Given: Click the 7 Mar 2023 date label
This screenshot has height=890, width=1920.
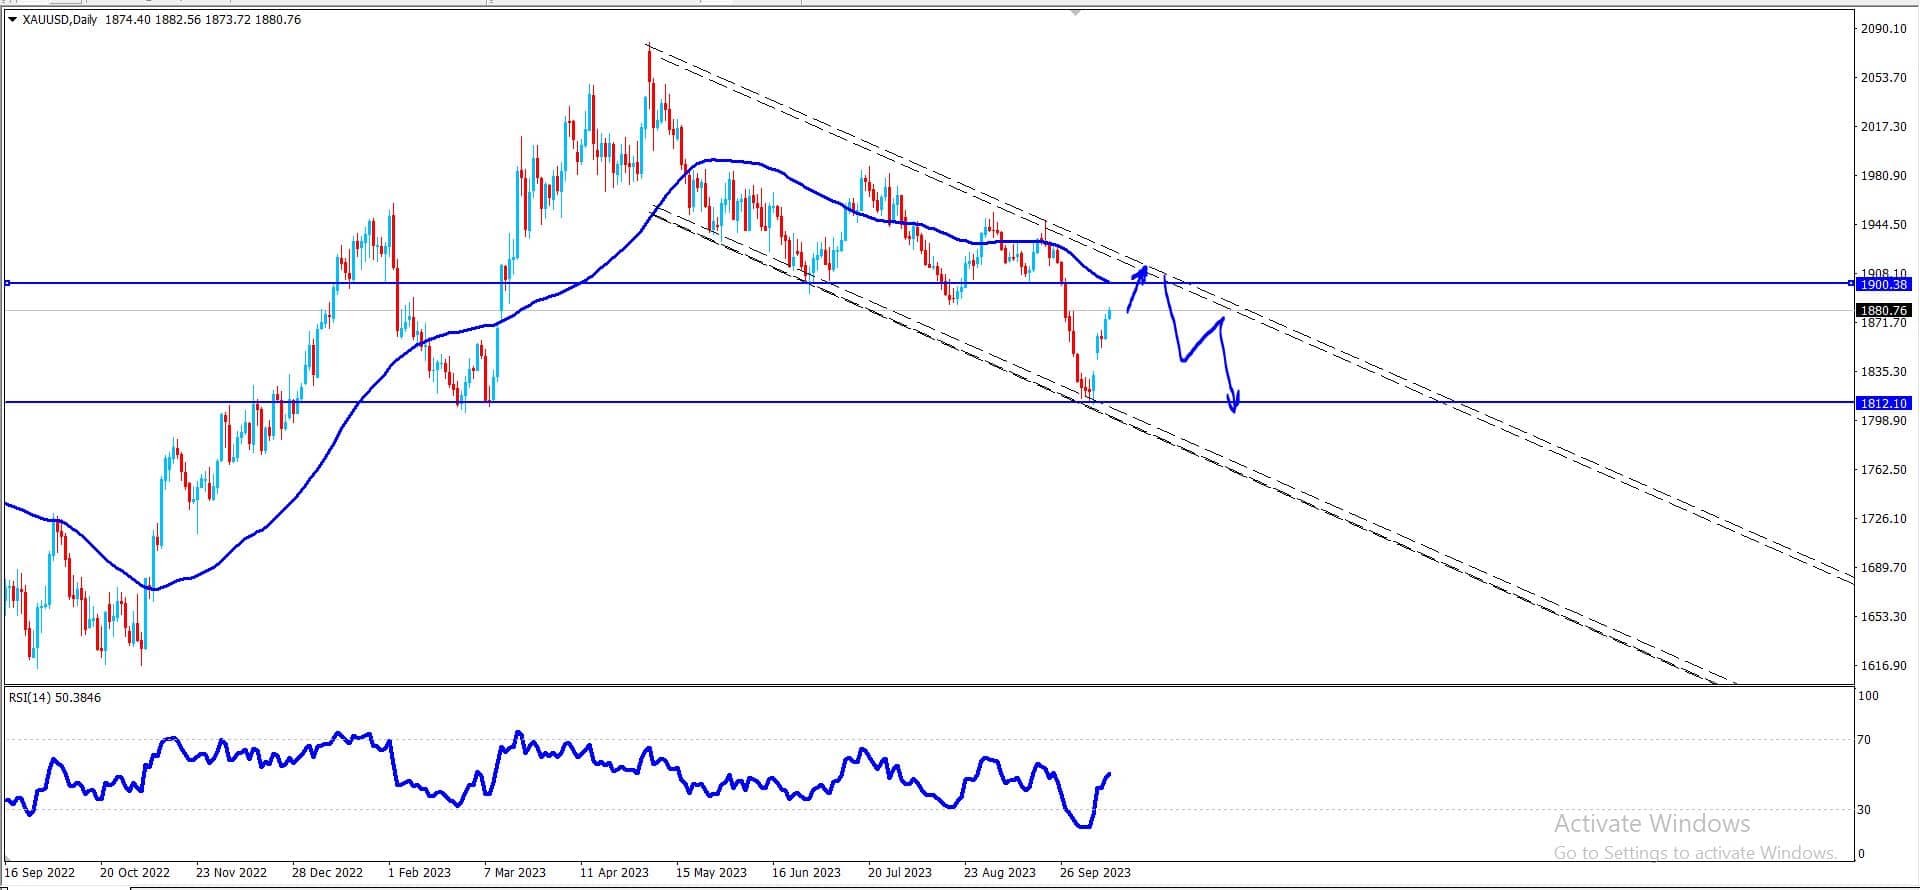Looking at the screenshot, I should [x=514, y=872].
